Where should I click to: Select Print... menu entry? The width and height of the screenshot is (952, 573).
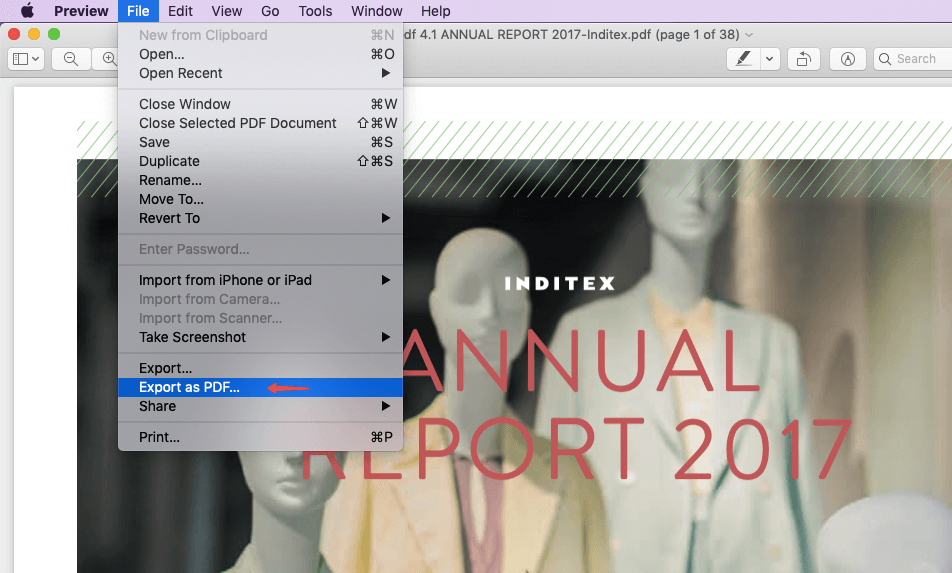click(x=160, y=437)
